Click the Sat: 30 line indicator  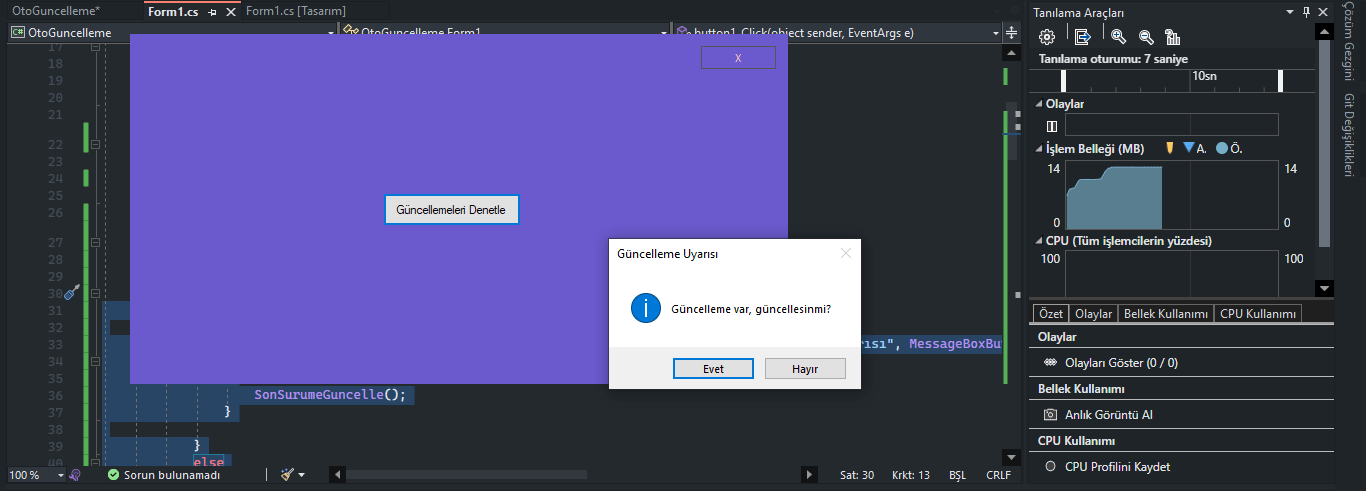tap(857, 475)
